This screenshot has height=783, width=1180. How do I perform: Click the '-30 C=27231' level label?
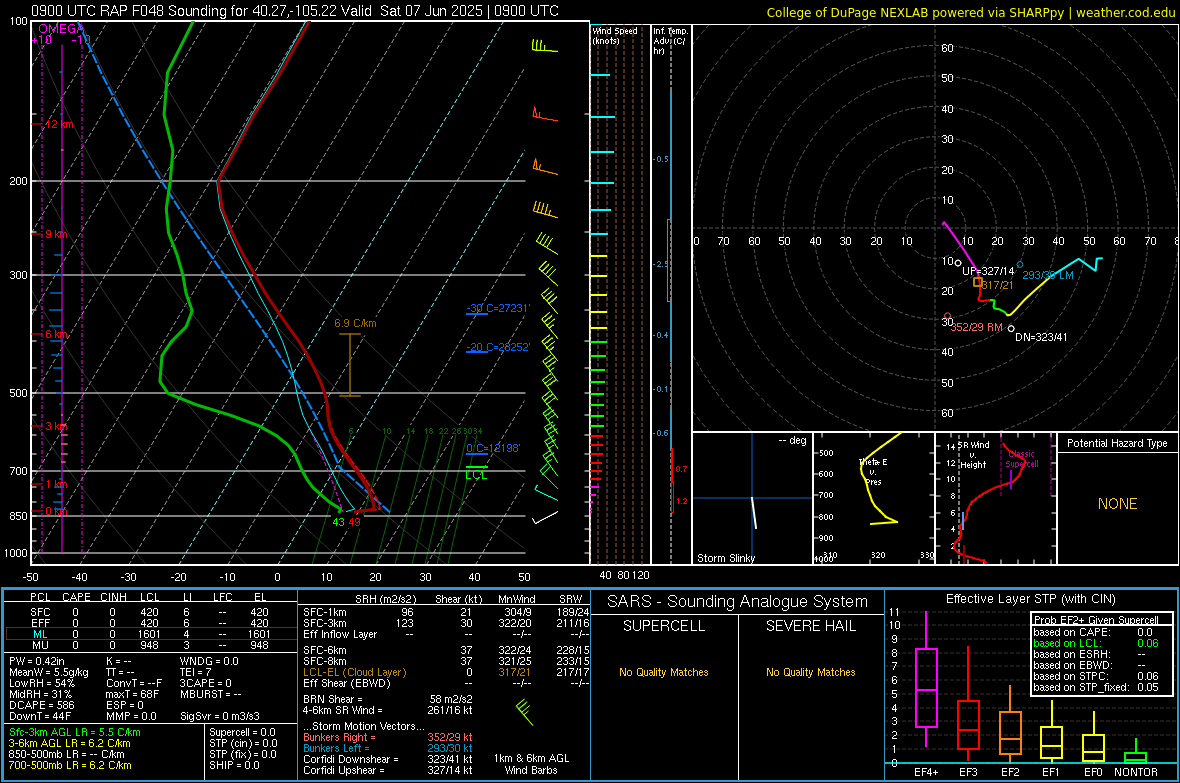pyautogui.click(x=498, y=308)
